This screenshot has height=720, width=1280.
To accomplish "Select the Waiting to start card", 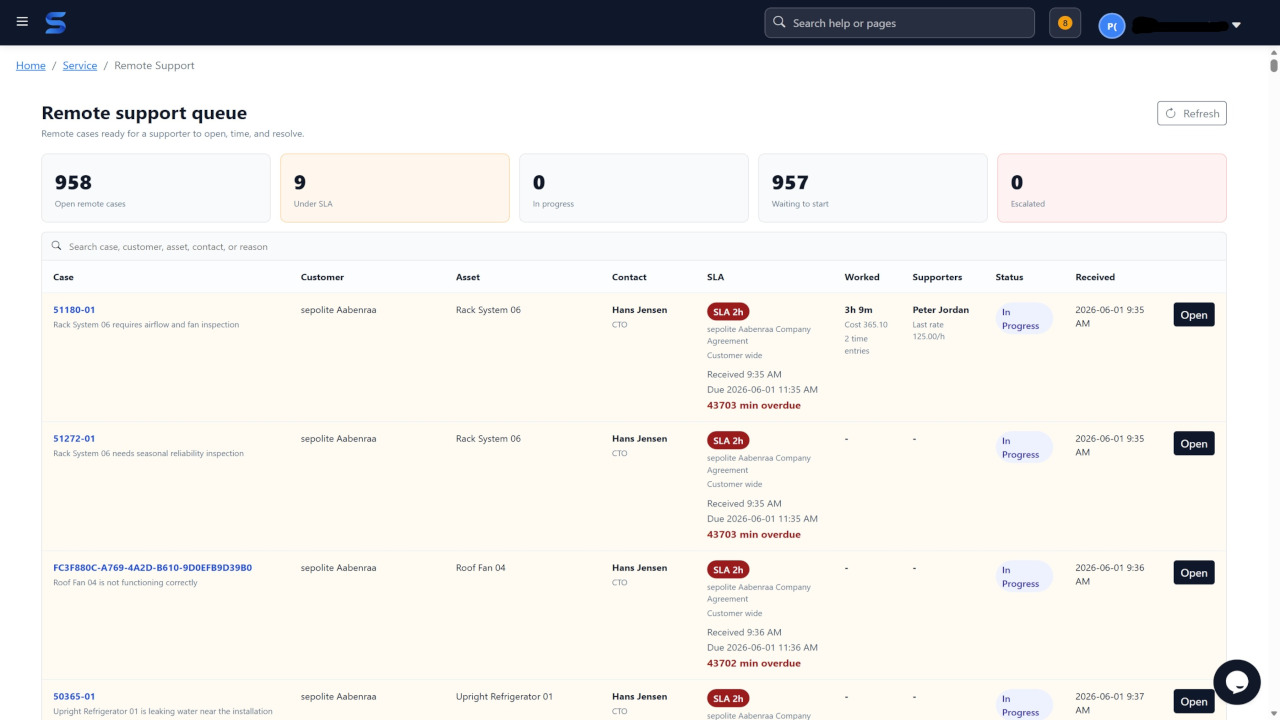I will [873, 188].
